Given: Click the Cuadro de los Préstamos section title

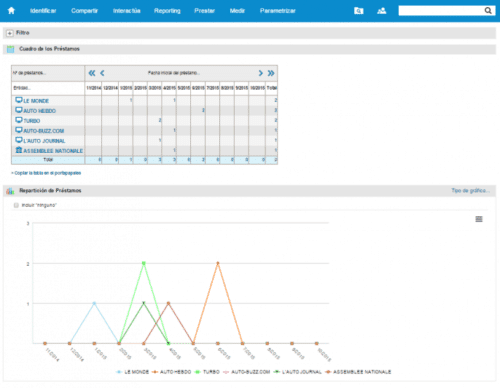Looking at the screenshot, I should tap(49, 49).
